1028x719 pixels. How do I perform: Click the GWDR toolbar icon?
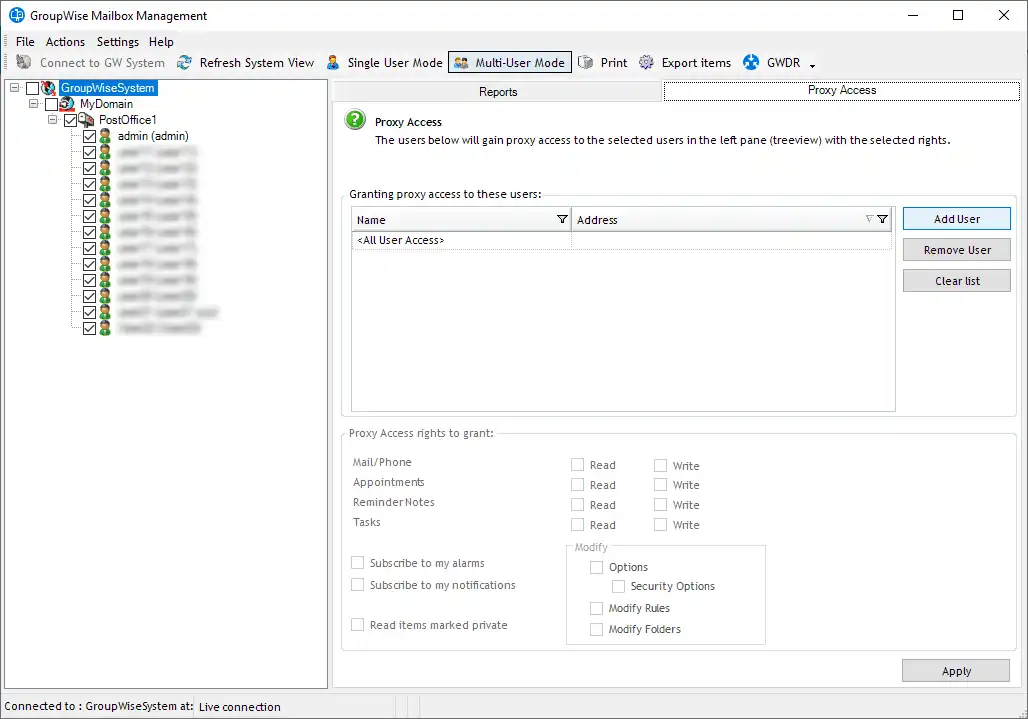pyautogui.click(x=751, y=63)
